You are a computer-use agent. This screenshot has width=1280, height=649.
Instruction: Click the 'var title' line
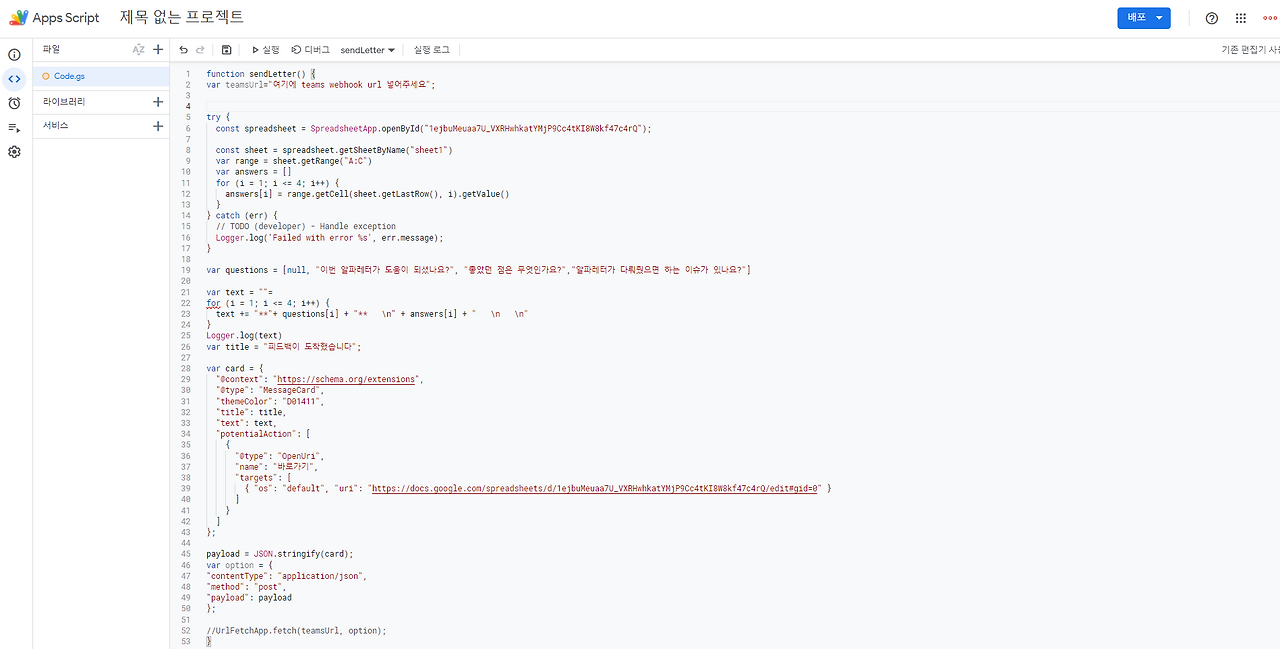[x=283, y=346]
